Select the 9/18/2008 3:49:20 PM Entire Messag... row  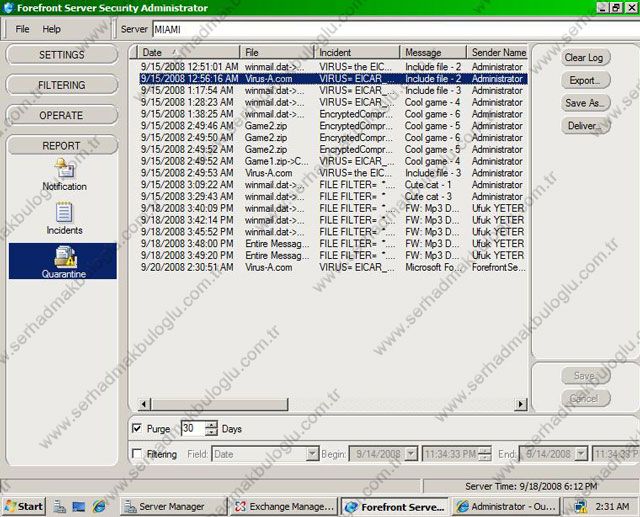tap(333, 255)
